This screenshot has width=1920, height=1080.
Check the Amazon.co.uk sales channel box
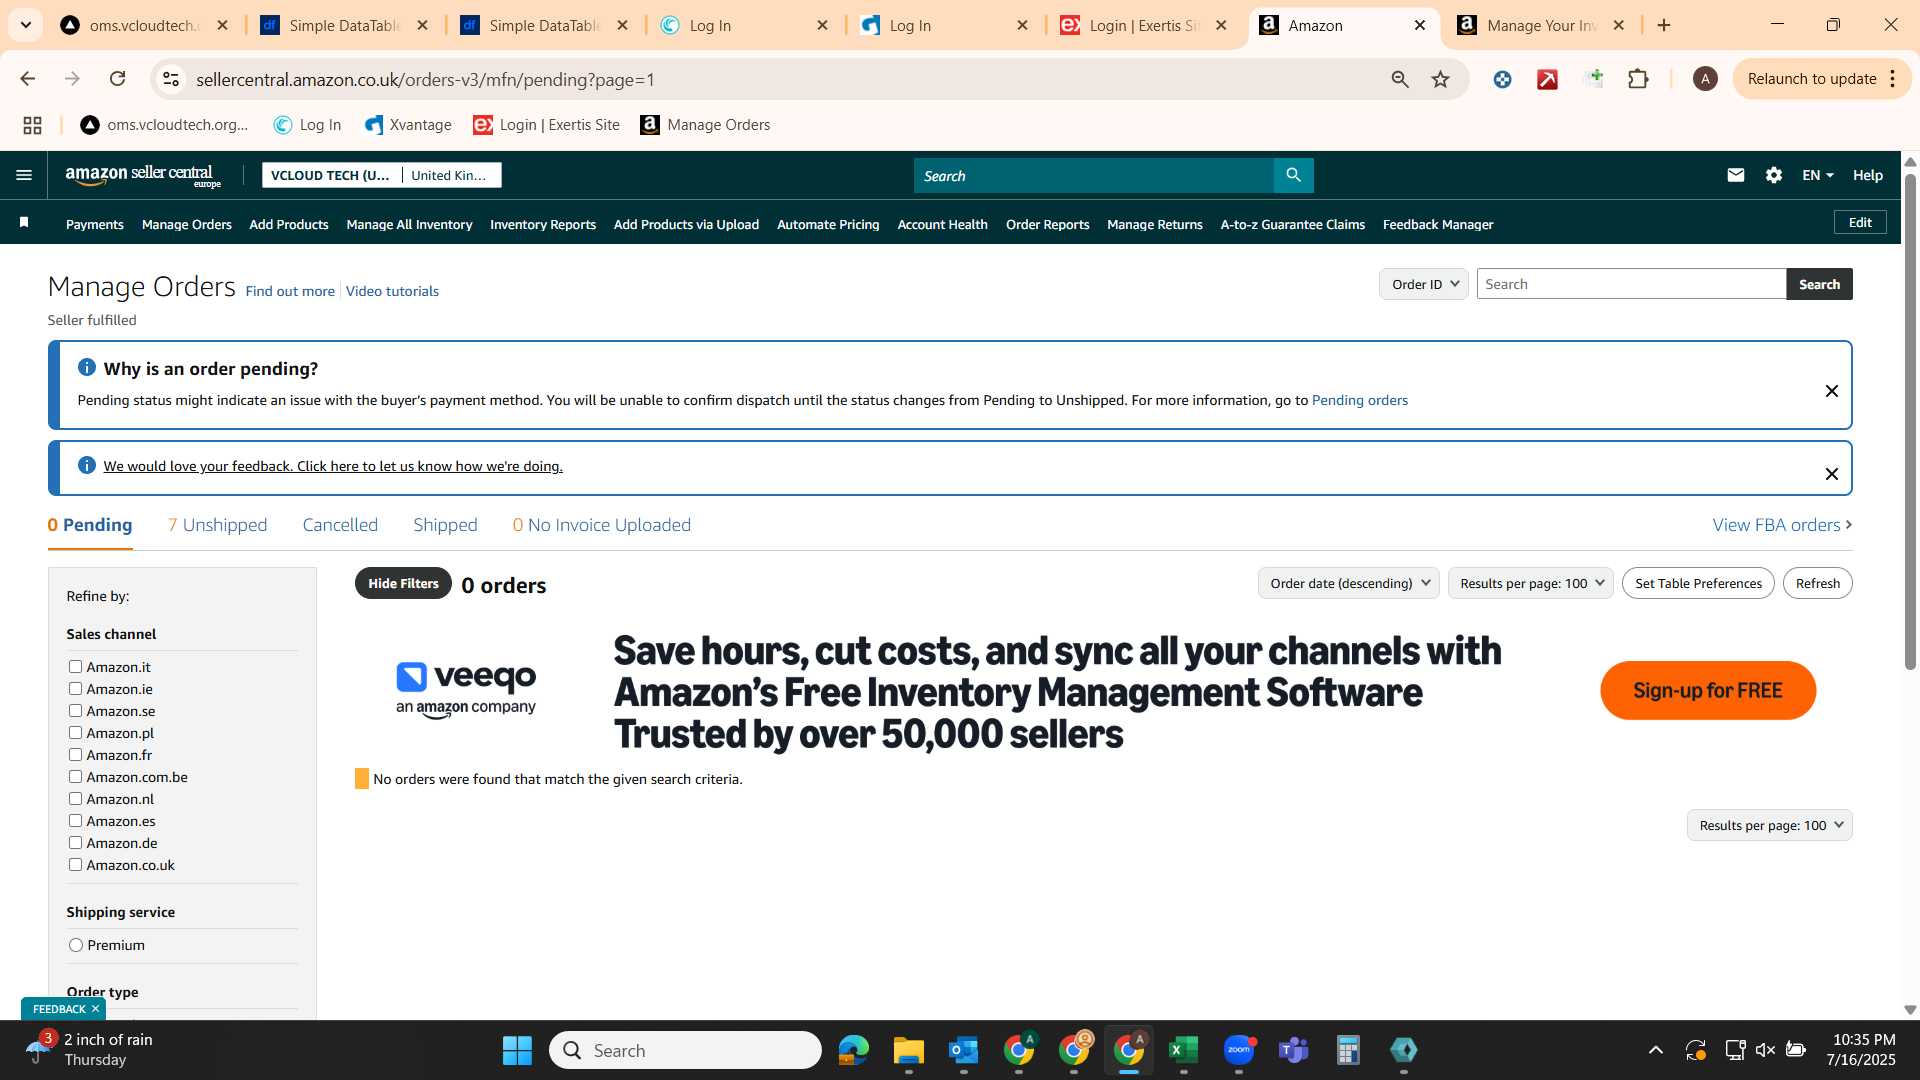pos(75,865)
